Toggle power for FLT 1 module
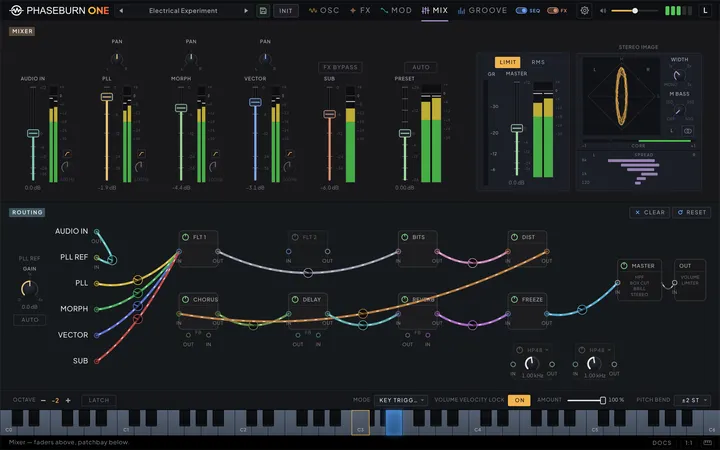The width and height of the screenshot is (720, 450). tap(186, 237)
